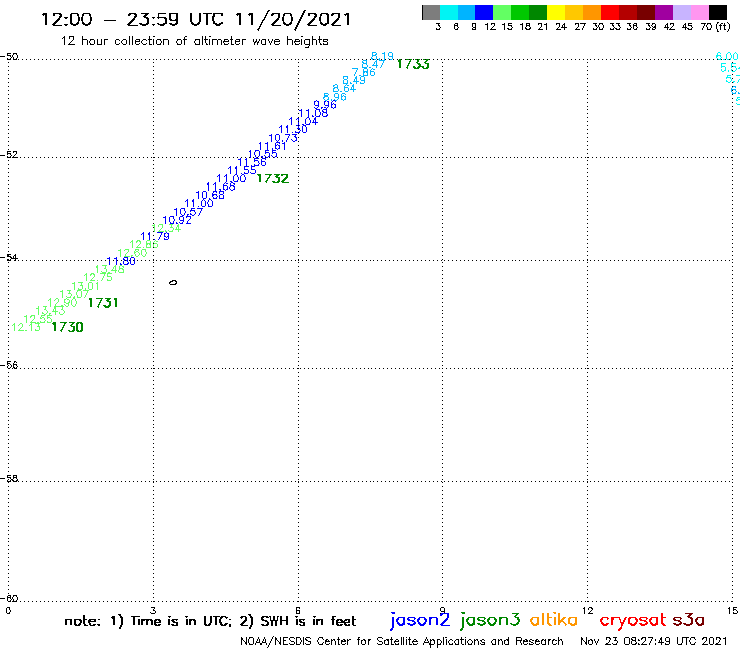
Task: Click the 12 hour collection subtitle
Action: pyautogui.click(x=194, y=41)
